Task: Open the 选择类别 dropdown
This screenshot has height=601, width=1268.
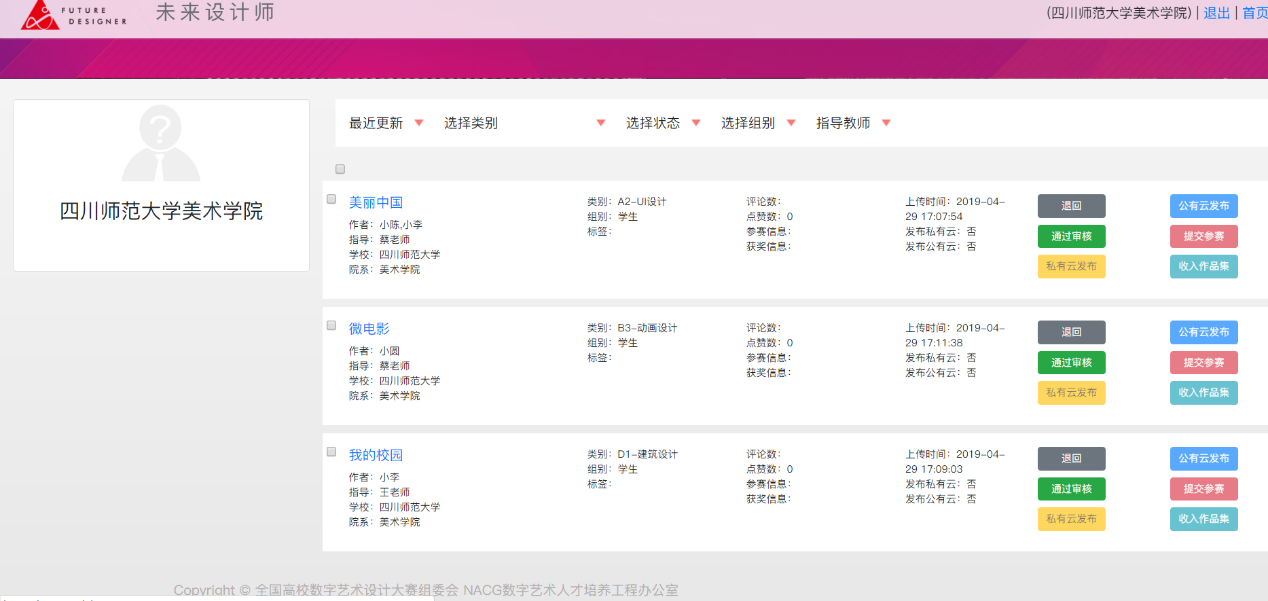Action: coord(525,123)
